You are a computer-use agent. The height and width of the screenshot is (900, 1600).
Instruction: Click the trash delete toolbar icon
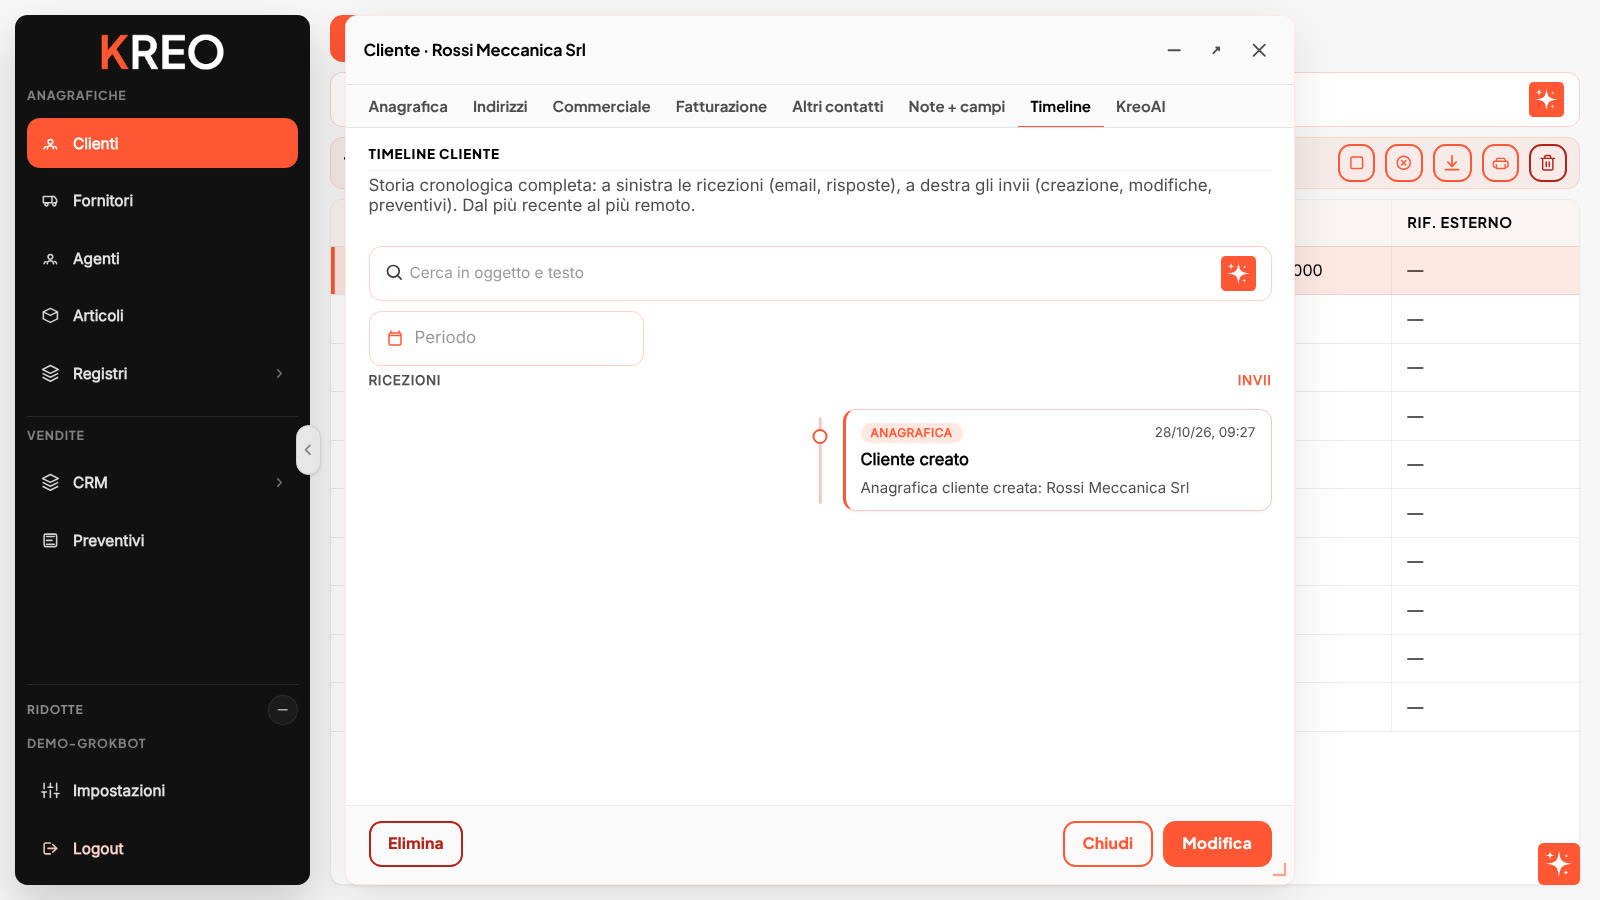coord(1548,163)
